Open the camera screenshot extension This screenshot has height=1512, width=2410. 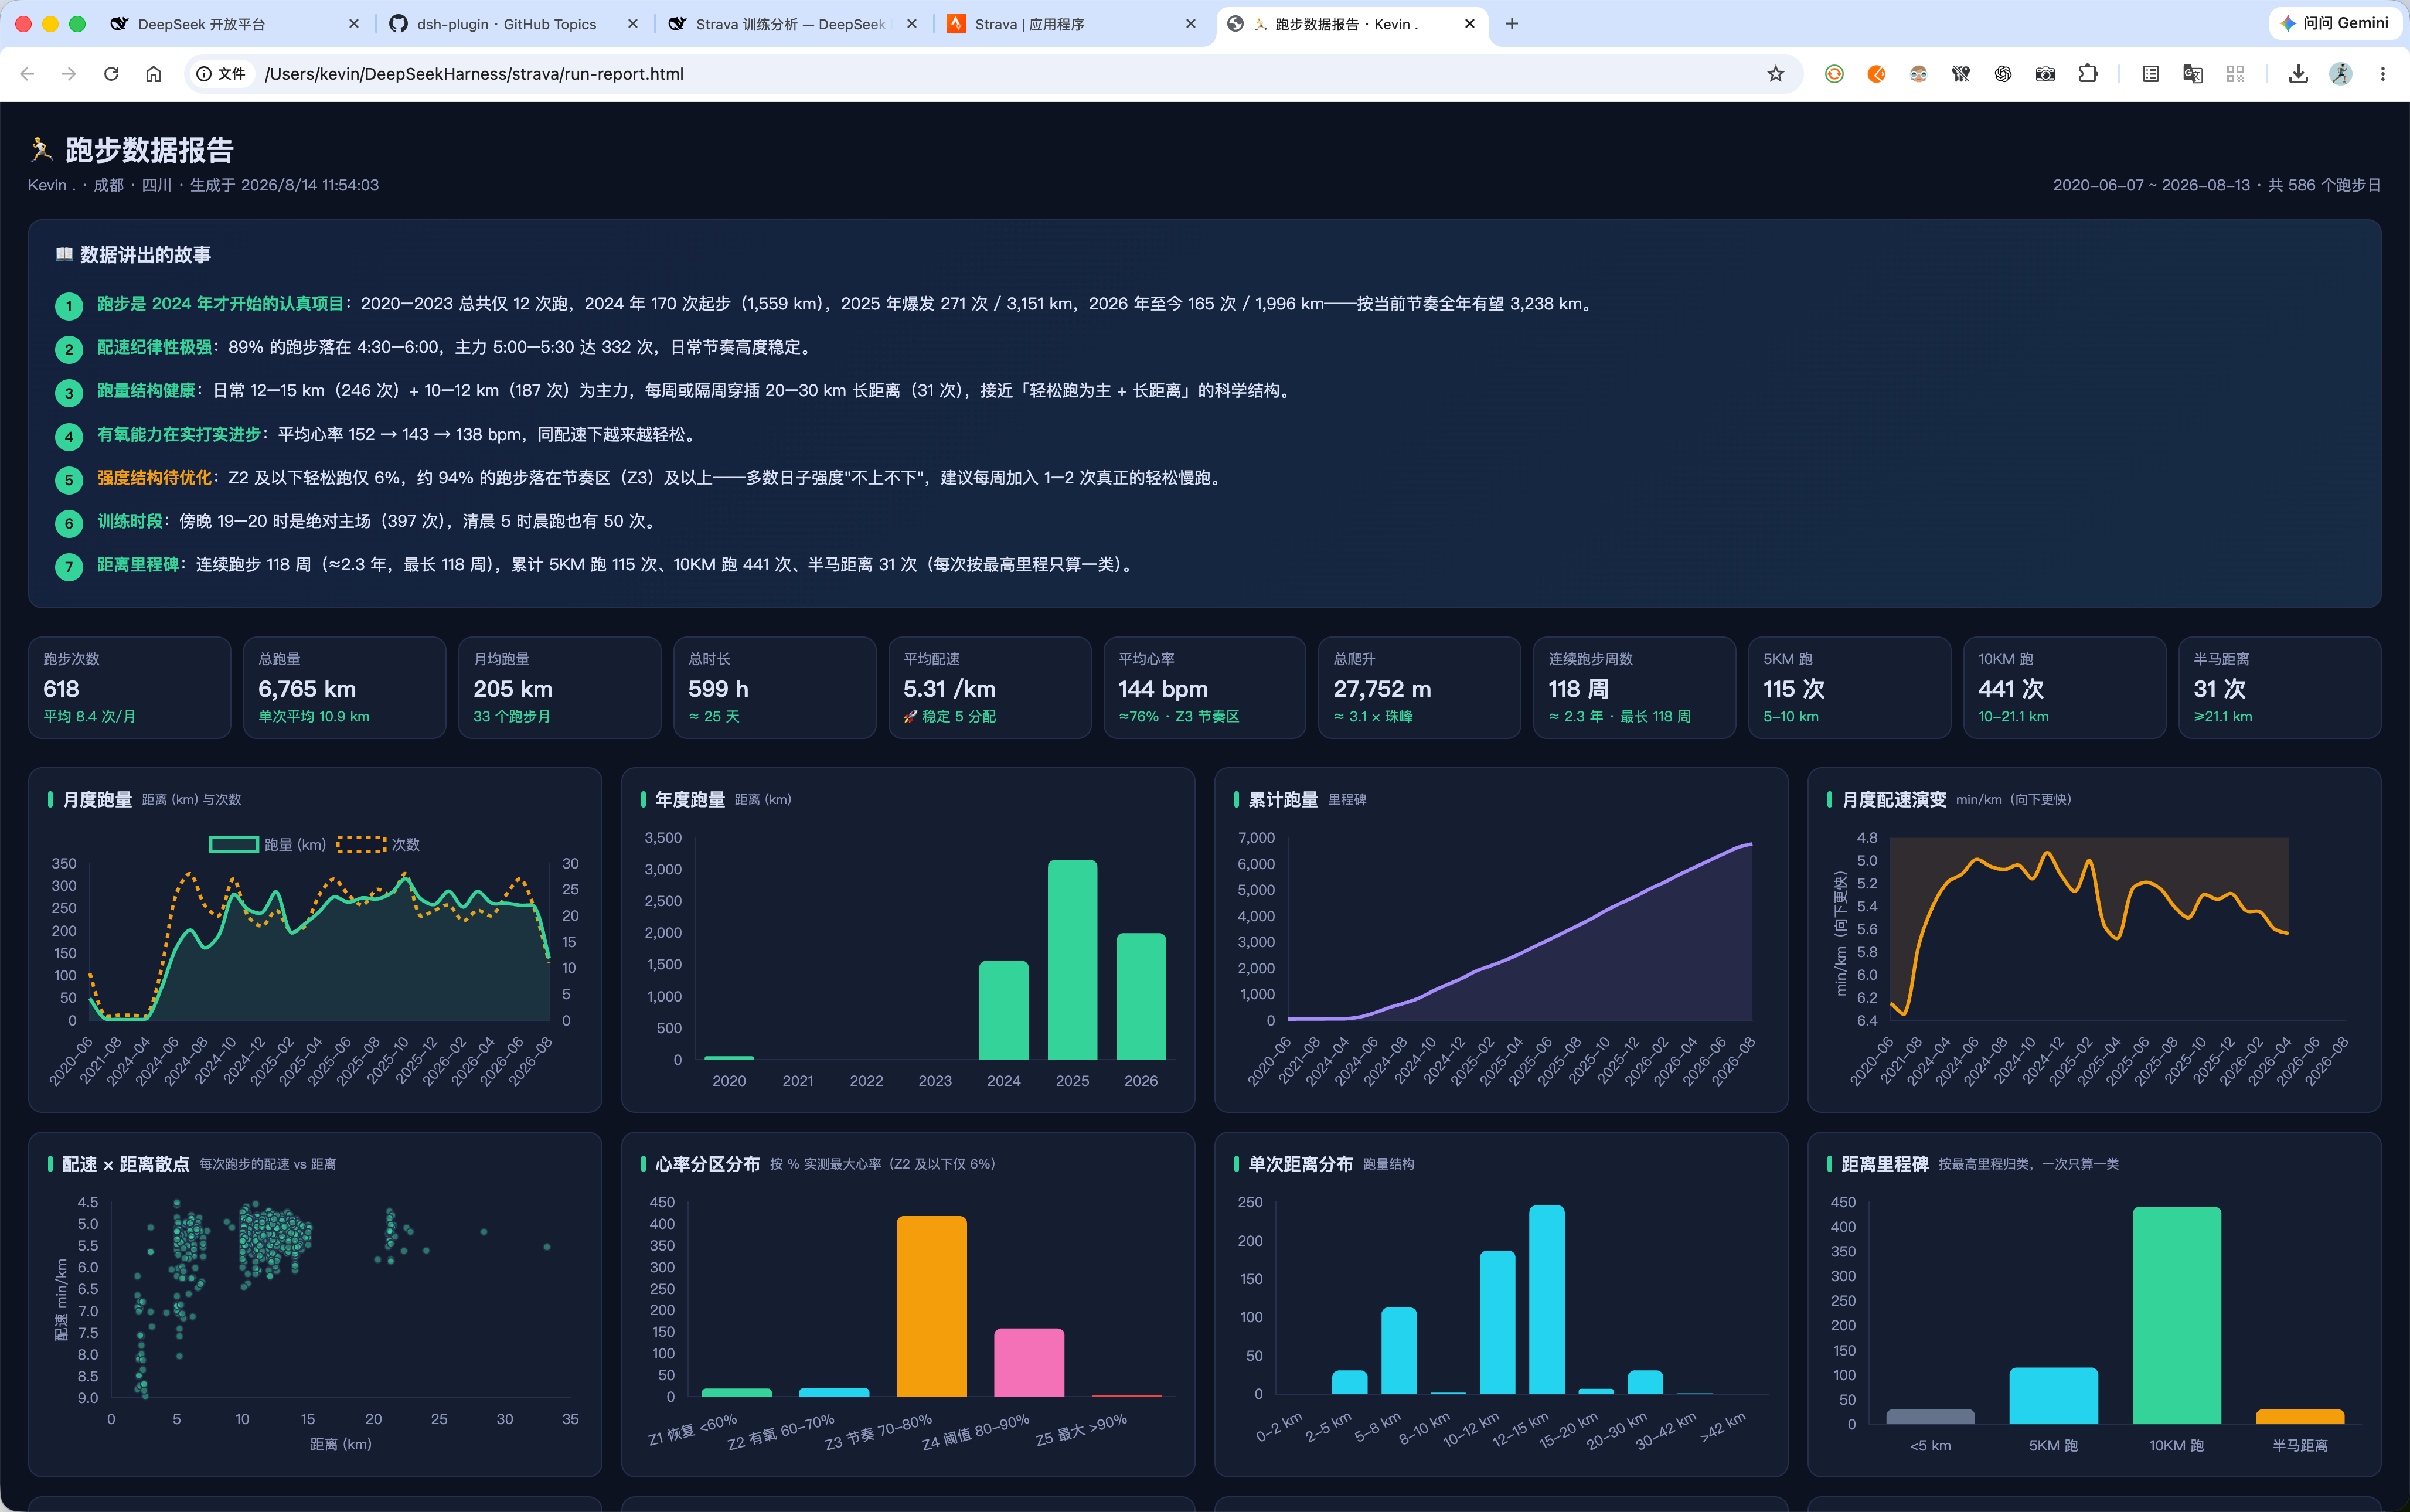[2045, 74]
